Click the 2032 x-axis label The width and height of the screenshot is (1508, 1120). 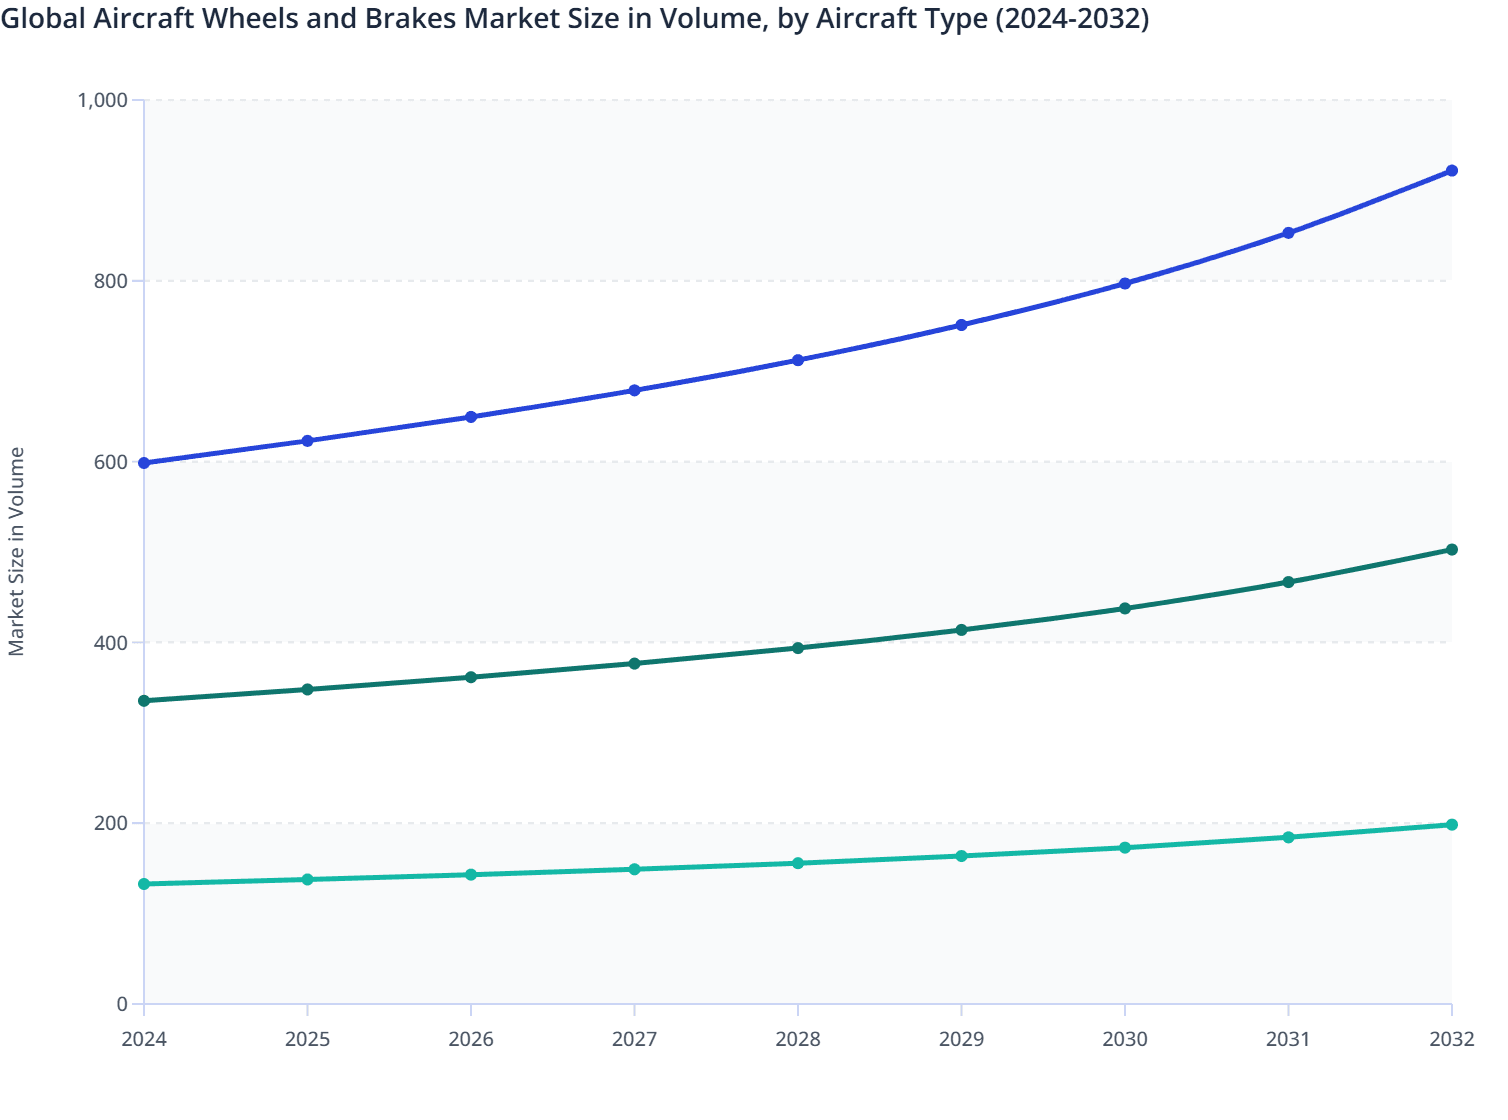click(1451, 1040)
